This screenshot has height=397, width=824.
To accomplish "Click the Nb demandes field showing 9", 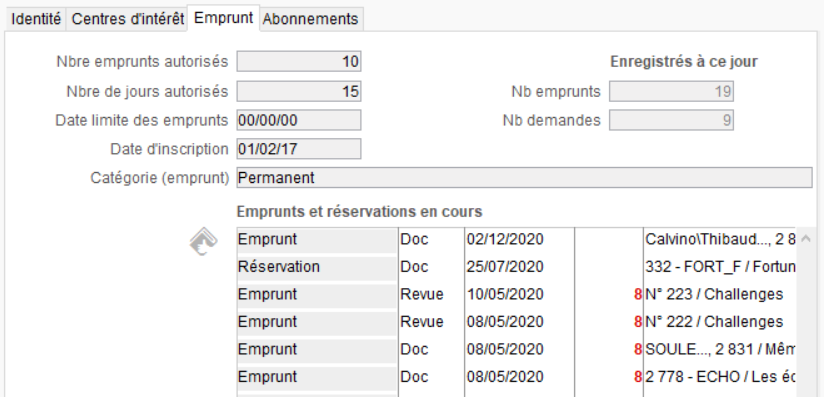I will click(x=671, y=120).
